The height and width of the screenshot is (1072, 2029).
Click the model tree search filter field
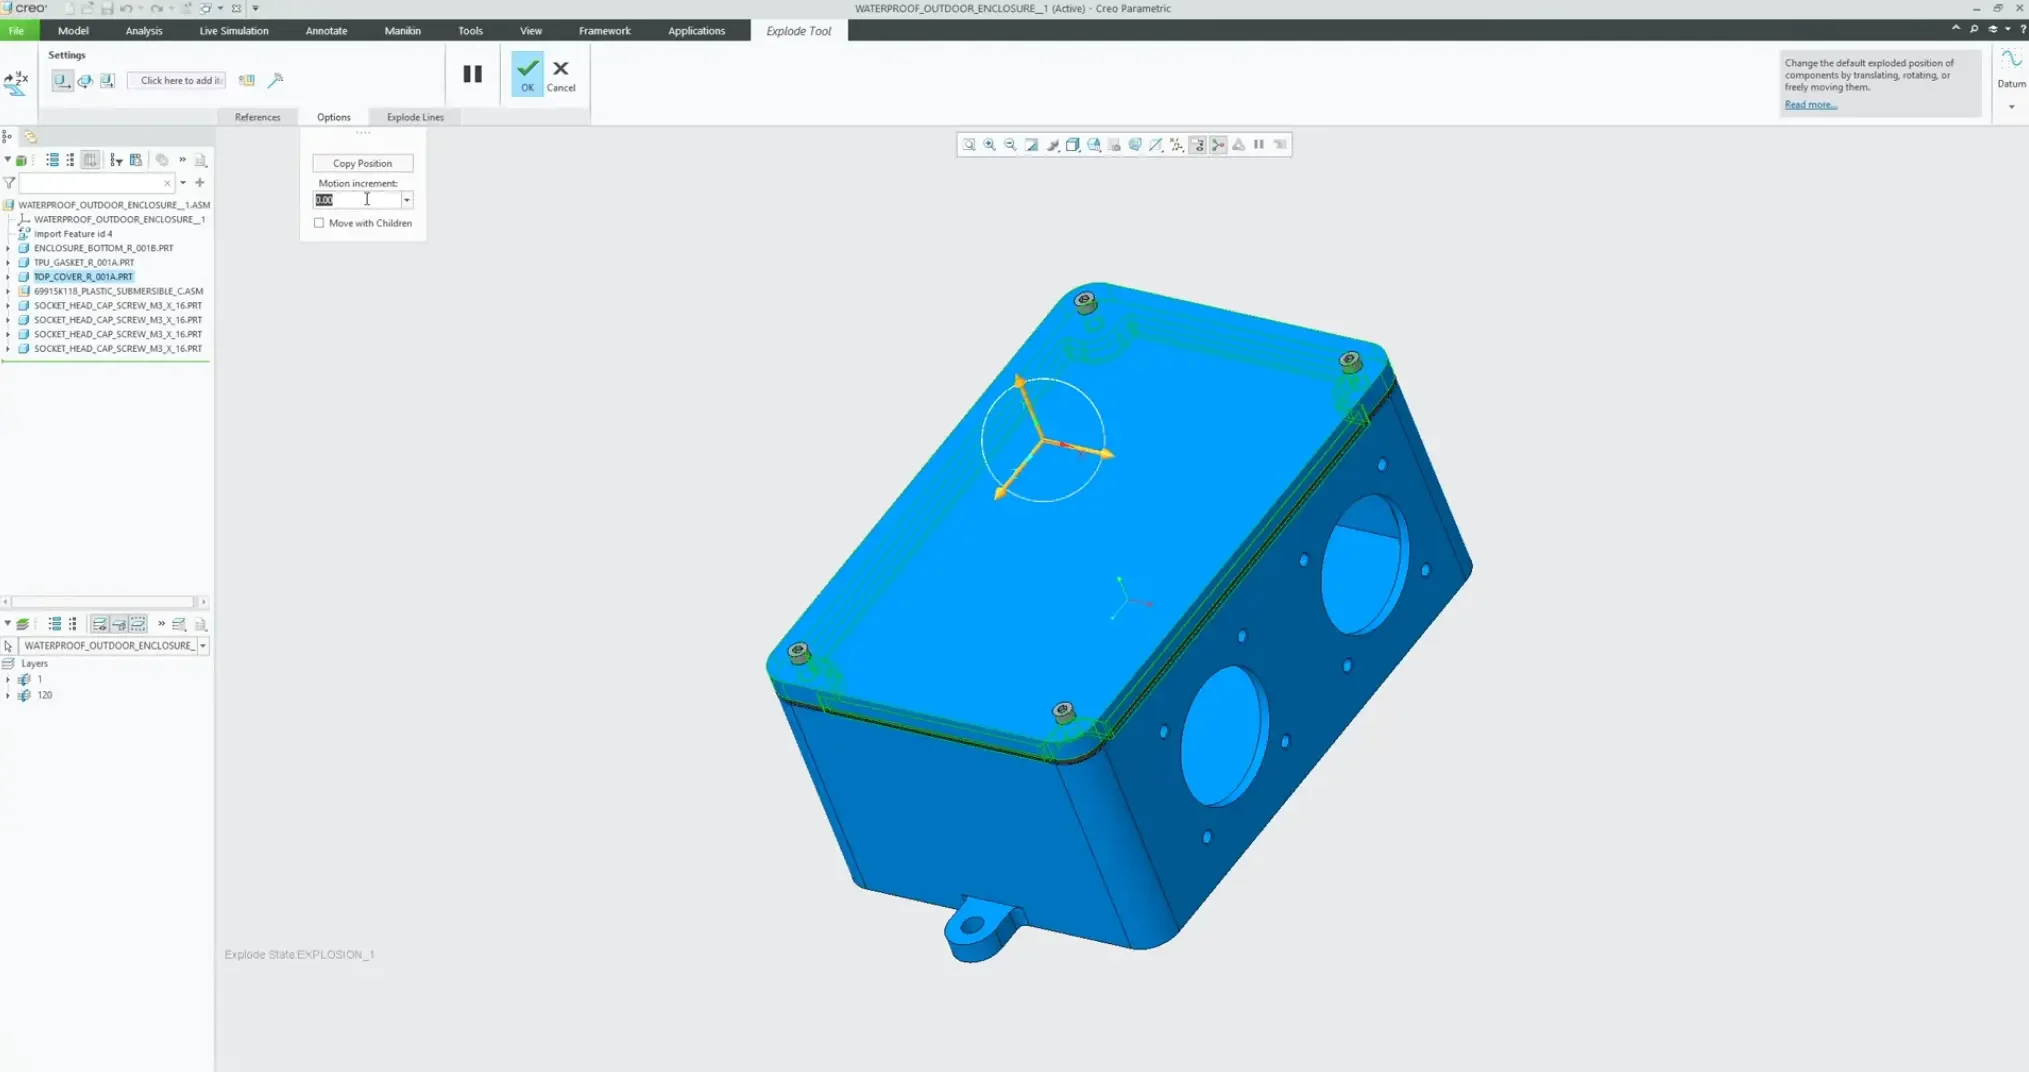tap(92, 183)
